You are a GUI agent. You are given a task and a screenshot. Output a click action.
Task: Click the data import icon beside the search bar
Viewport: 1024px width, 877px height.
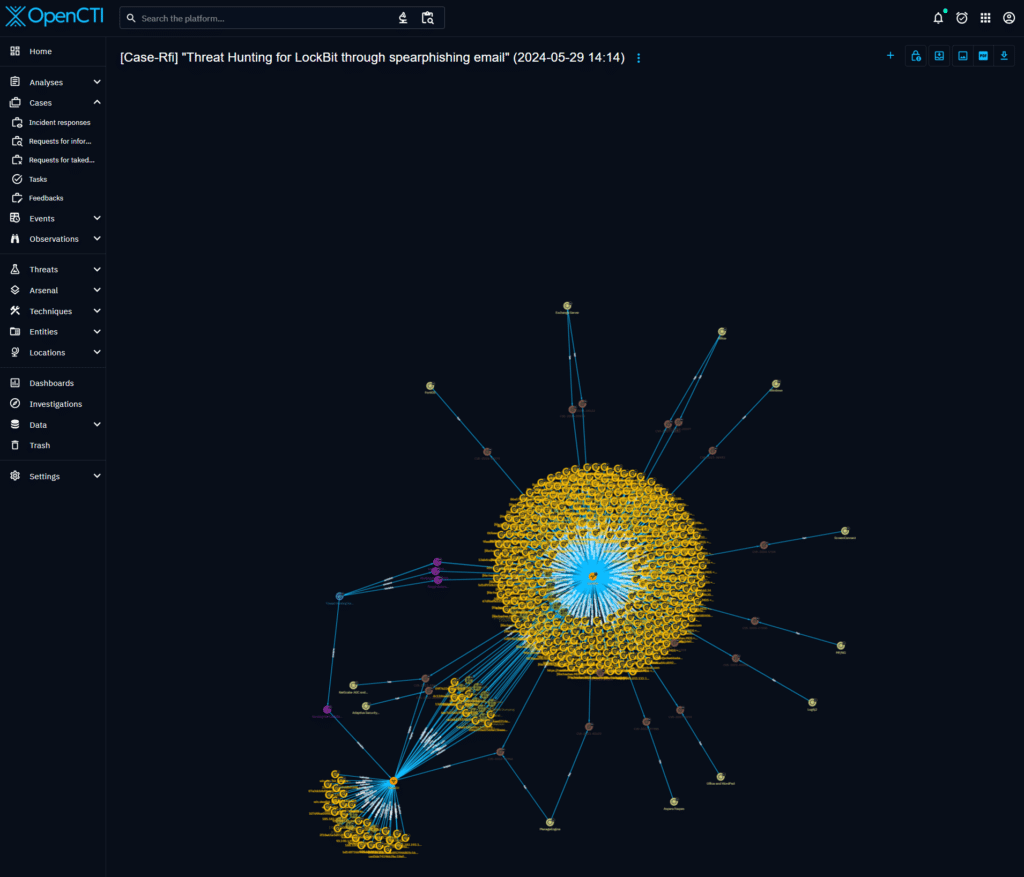404,17
